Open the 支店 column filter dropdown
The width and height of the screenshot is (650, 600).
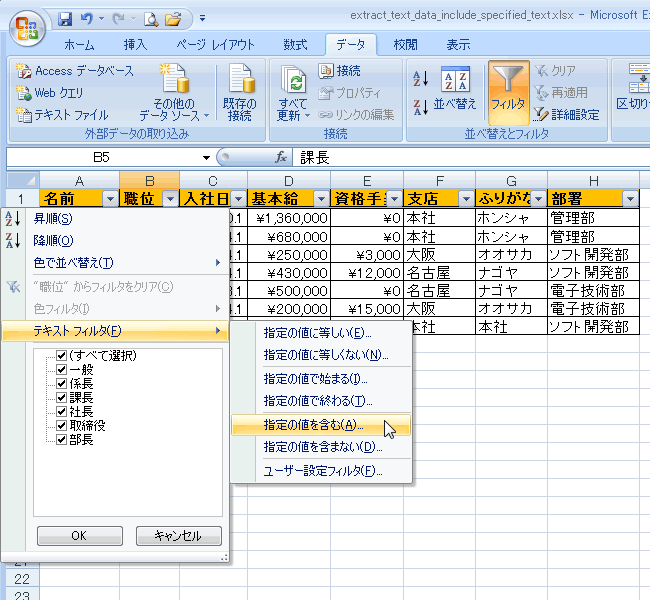pos(466,199)
